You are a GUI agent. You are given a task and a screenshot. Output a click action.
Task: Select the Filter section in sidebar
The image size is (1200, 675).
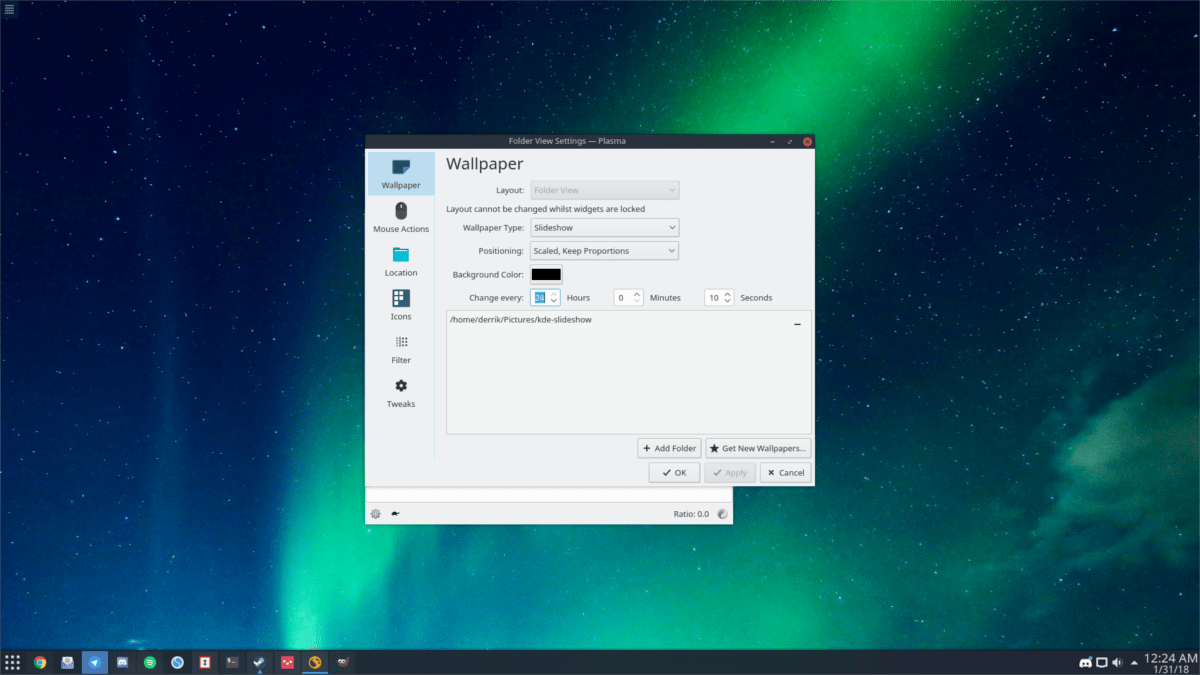pos(400,349)
